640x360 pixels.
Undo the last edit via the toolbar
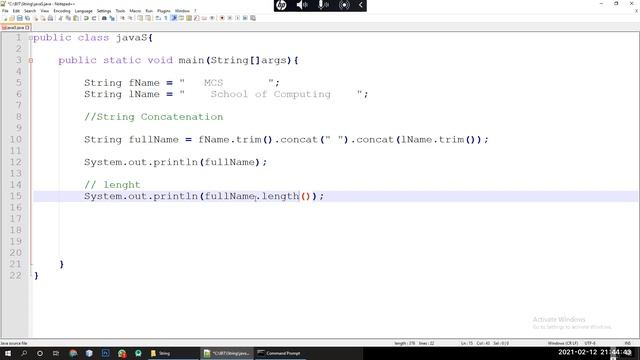tap(86, 18)
